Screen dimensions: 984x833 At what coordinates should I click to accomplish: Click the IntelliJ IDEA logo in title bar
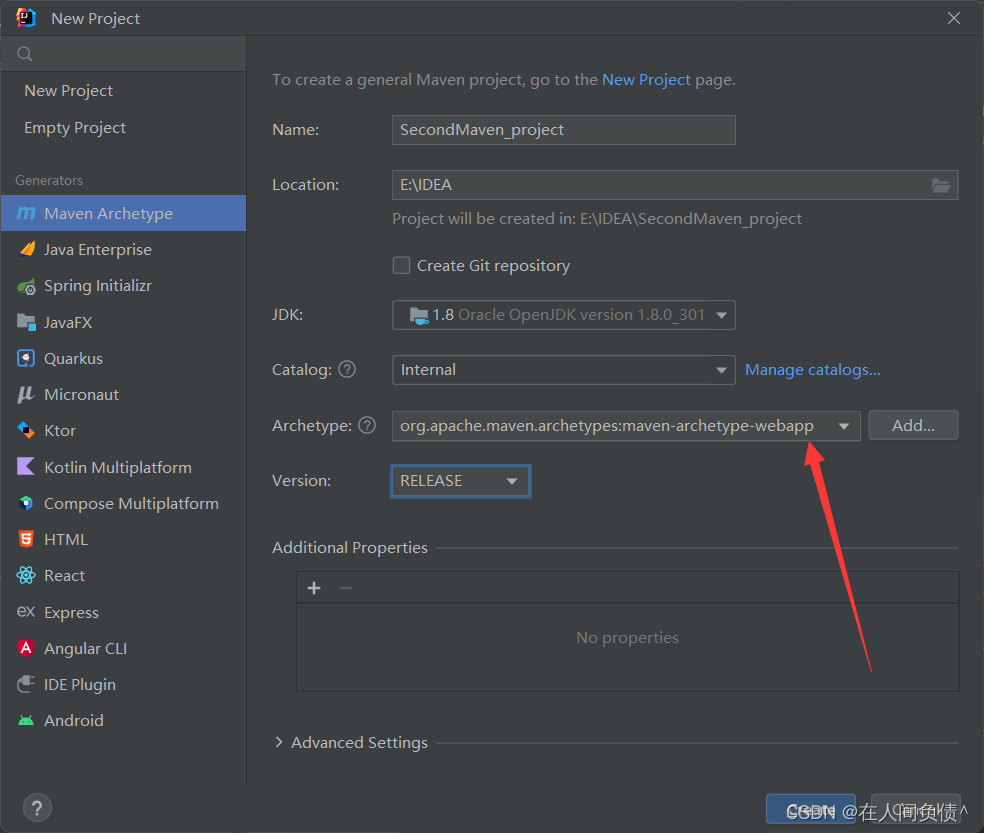[26, 18]
